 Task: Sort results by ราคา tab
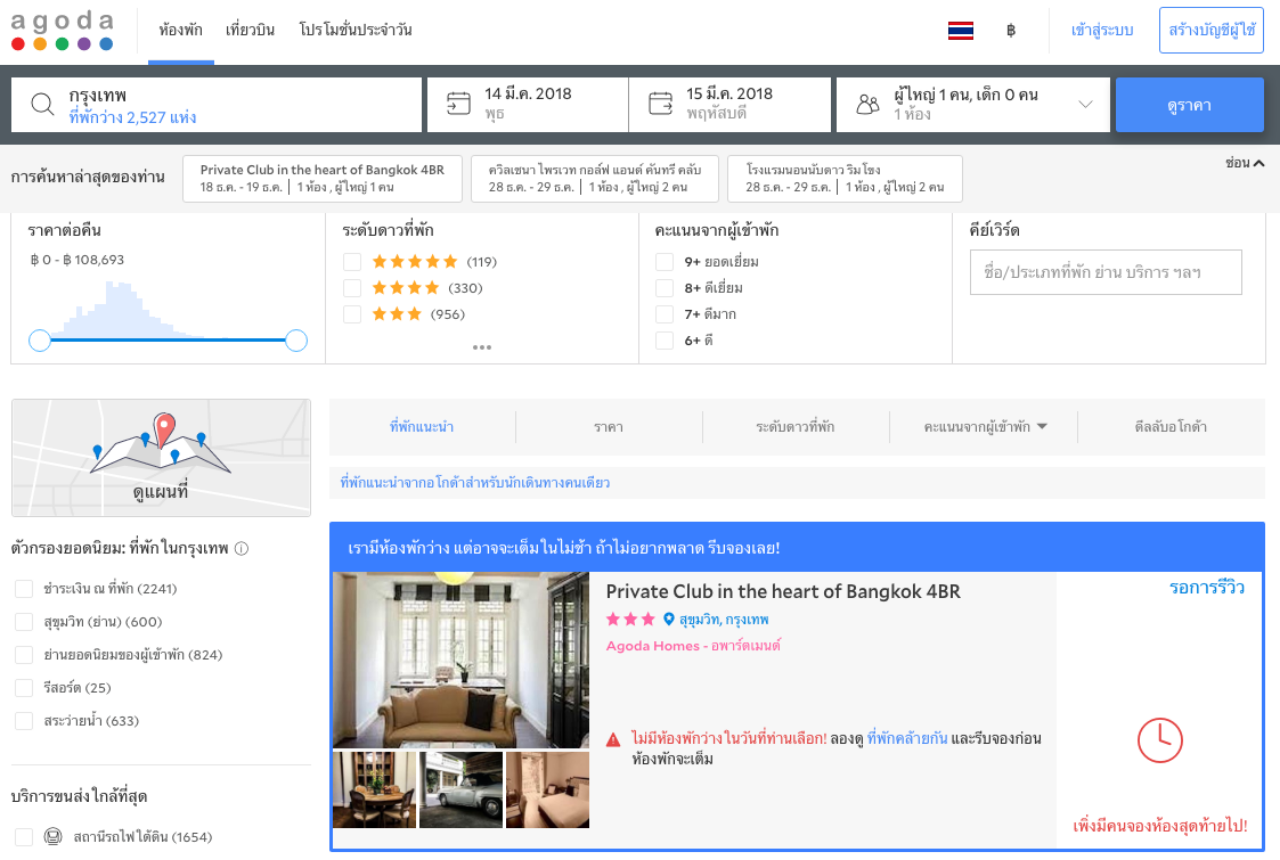[608, 427]
